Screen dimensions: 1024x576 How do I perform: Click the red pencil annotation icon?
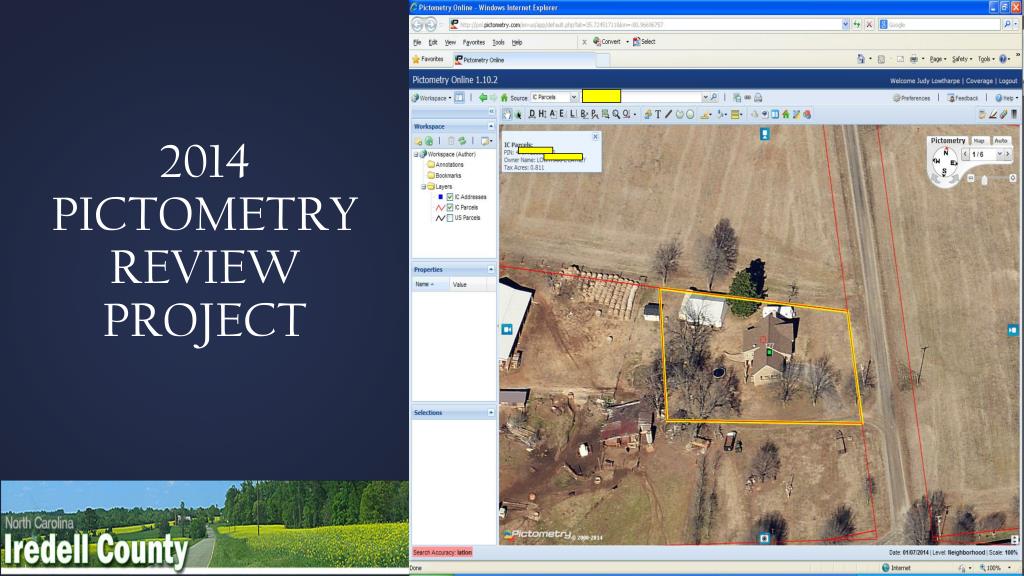click(993, 114)
